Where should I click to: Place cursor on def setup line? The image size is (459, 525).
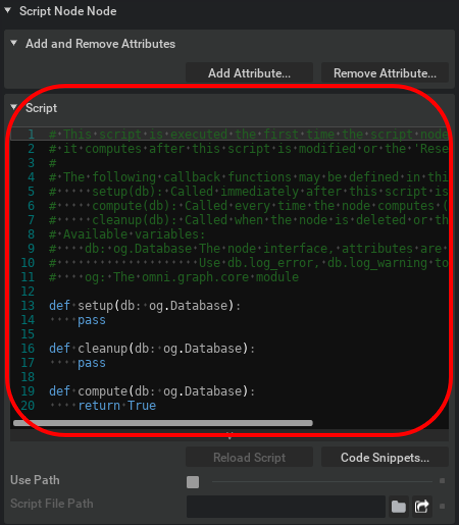pos(145,306)
